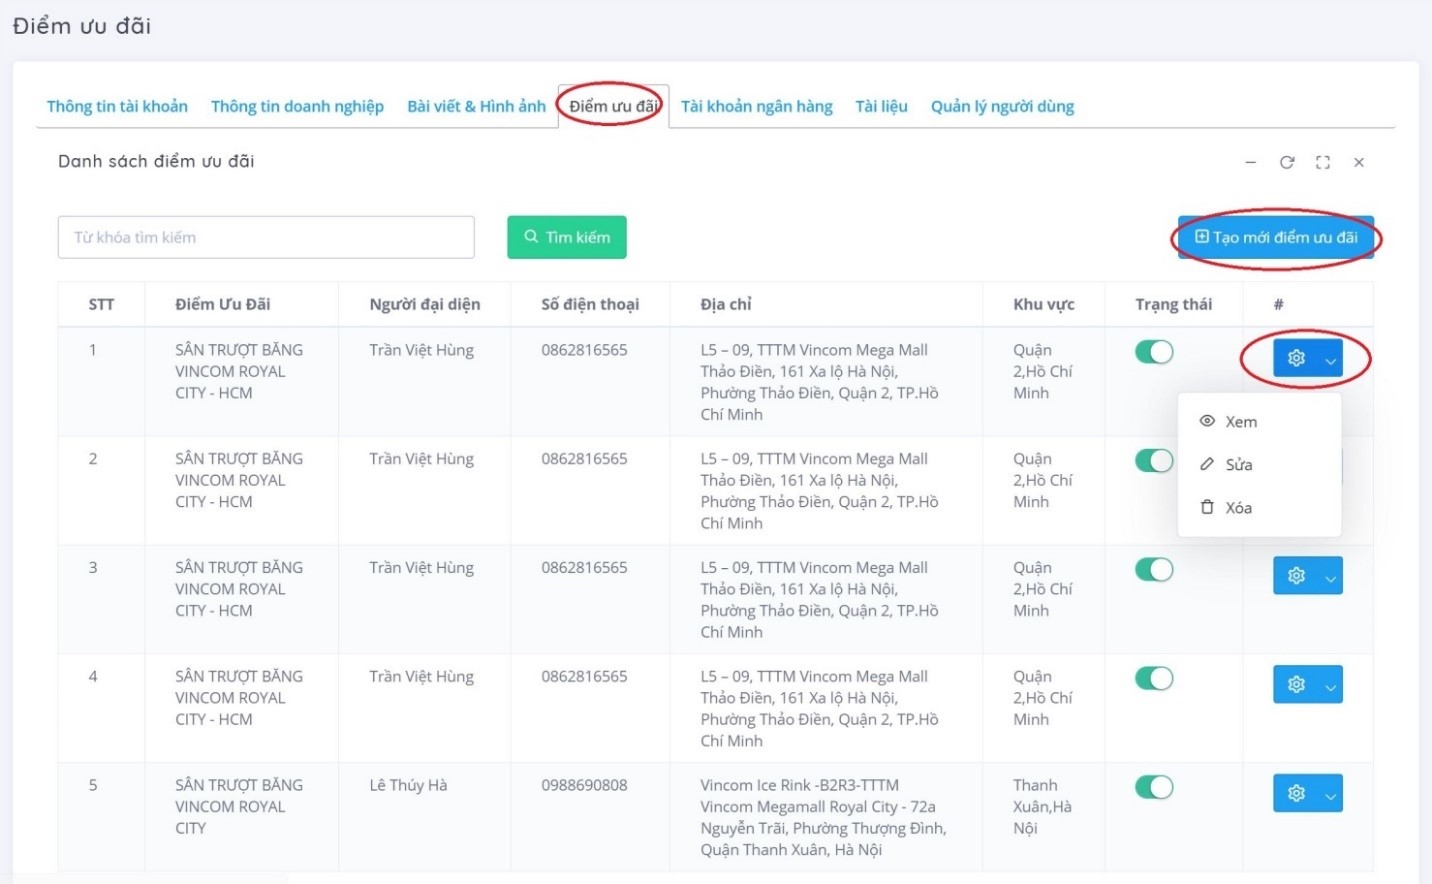This screenshot has width=1432, height=884.
Task: Open the Thông tin tài khoản tab
Action: (x=117, y=106)
